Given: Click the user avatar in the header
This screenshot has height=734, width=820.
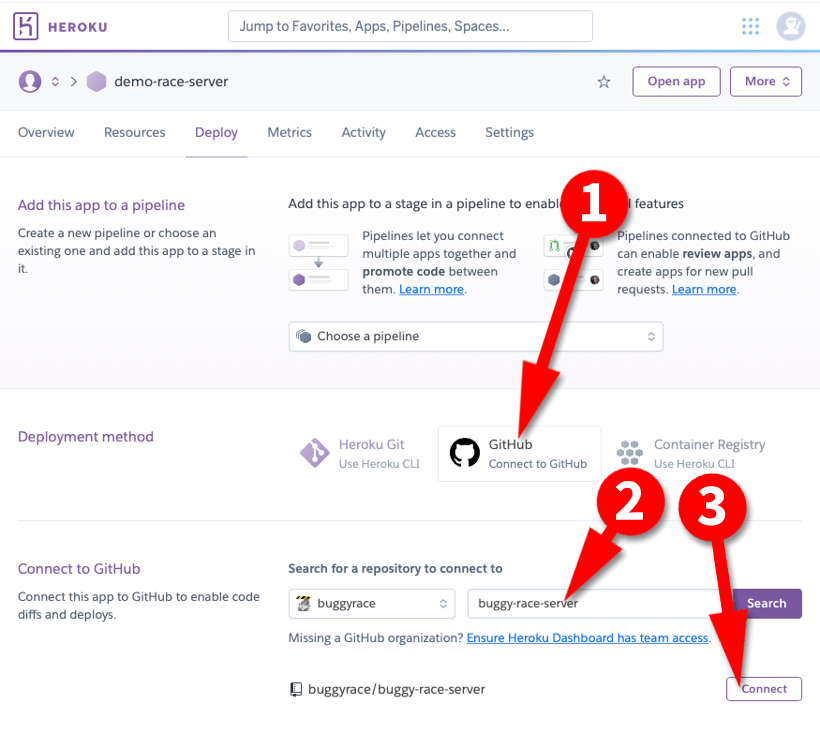Looking at the screenshot, I should pyautogui.click(x=791, y=26).
